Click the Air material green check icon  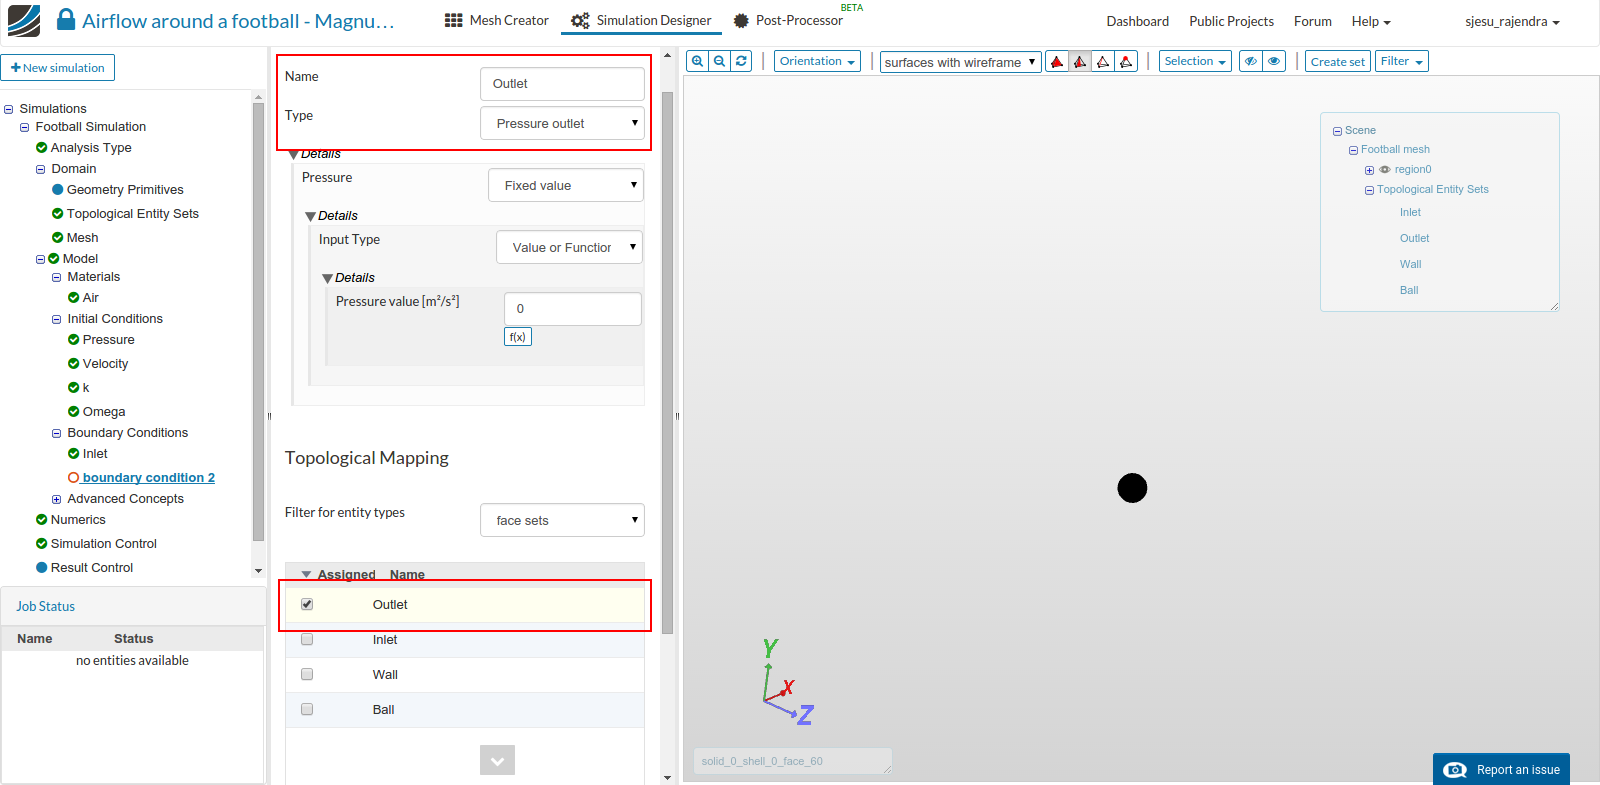tap(73, 297)
